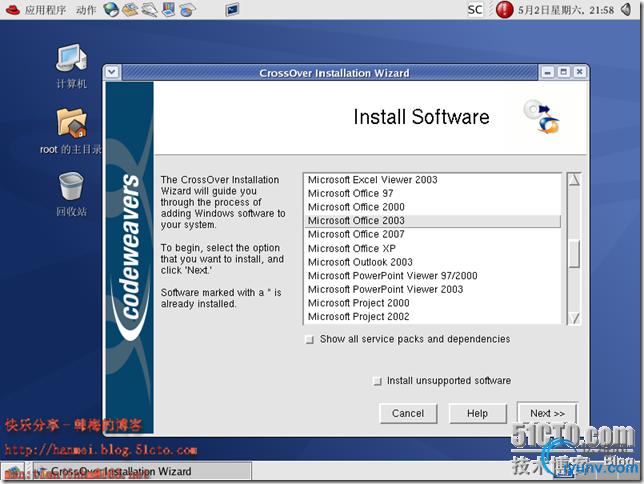Open the 计算机 computer desktop icon
The image size is (644, 484).
tap(71, 67)
